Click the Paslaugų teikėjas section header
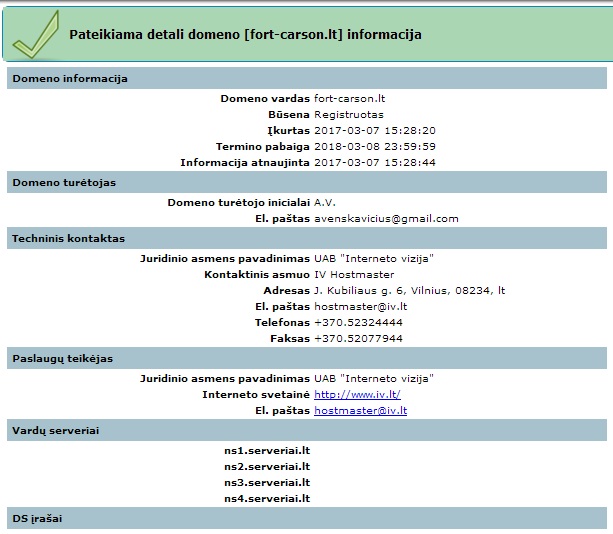 coord(307,358)
